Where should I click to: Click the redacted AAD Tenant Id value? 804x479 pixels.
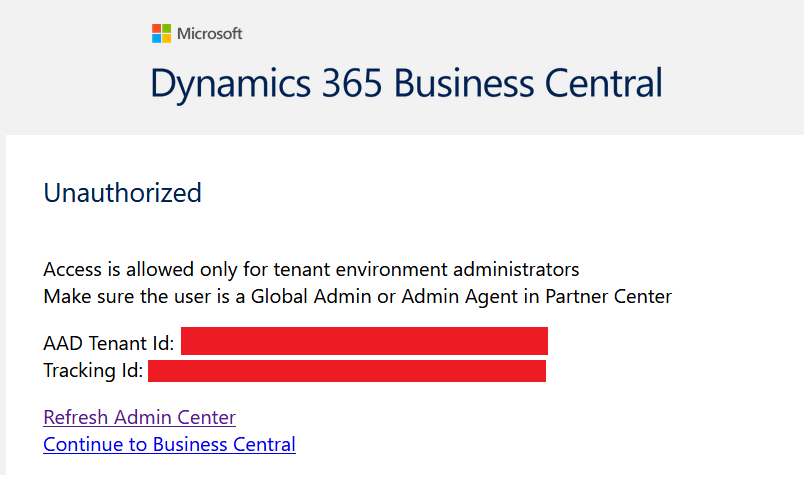(364, 341)
